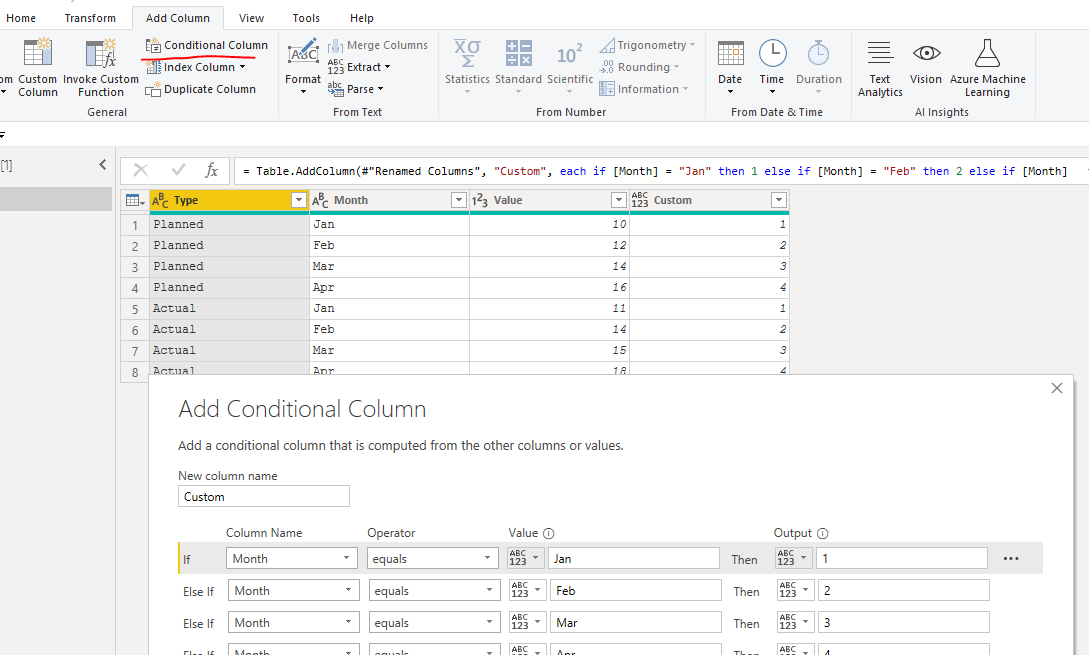The height and width of the screenshot is (655, 1089).
Task: Edit the output field containing 2
Action: click(x=904, y=590)
